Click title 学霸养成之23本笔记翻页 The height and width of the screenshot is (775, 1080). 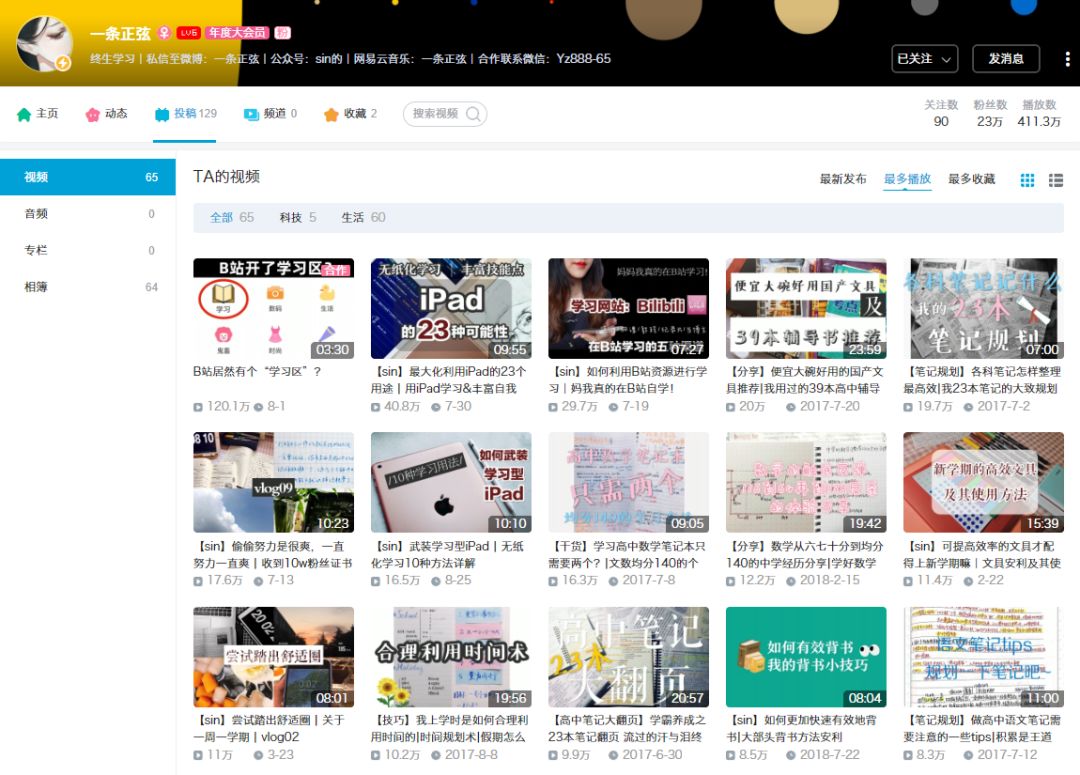pyautogui.click(x=627, y=728)
